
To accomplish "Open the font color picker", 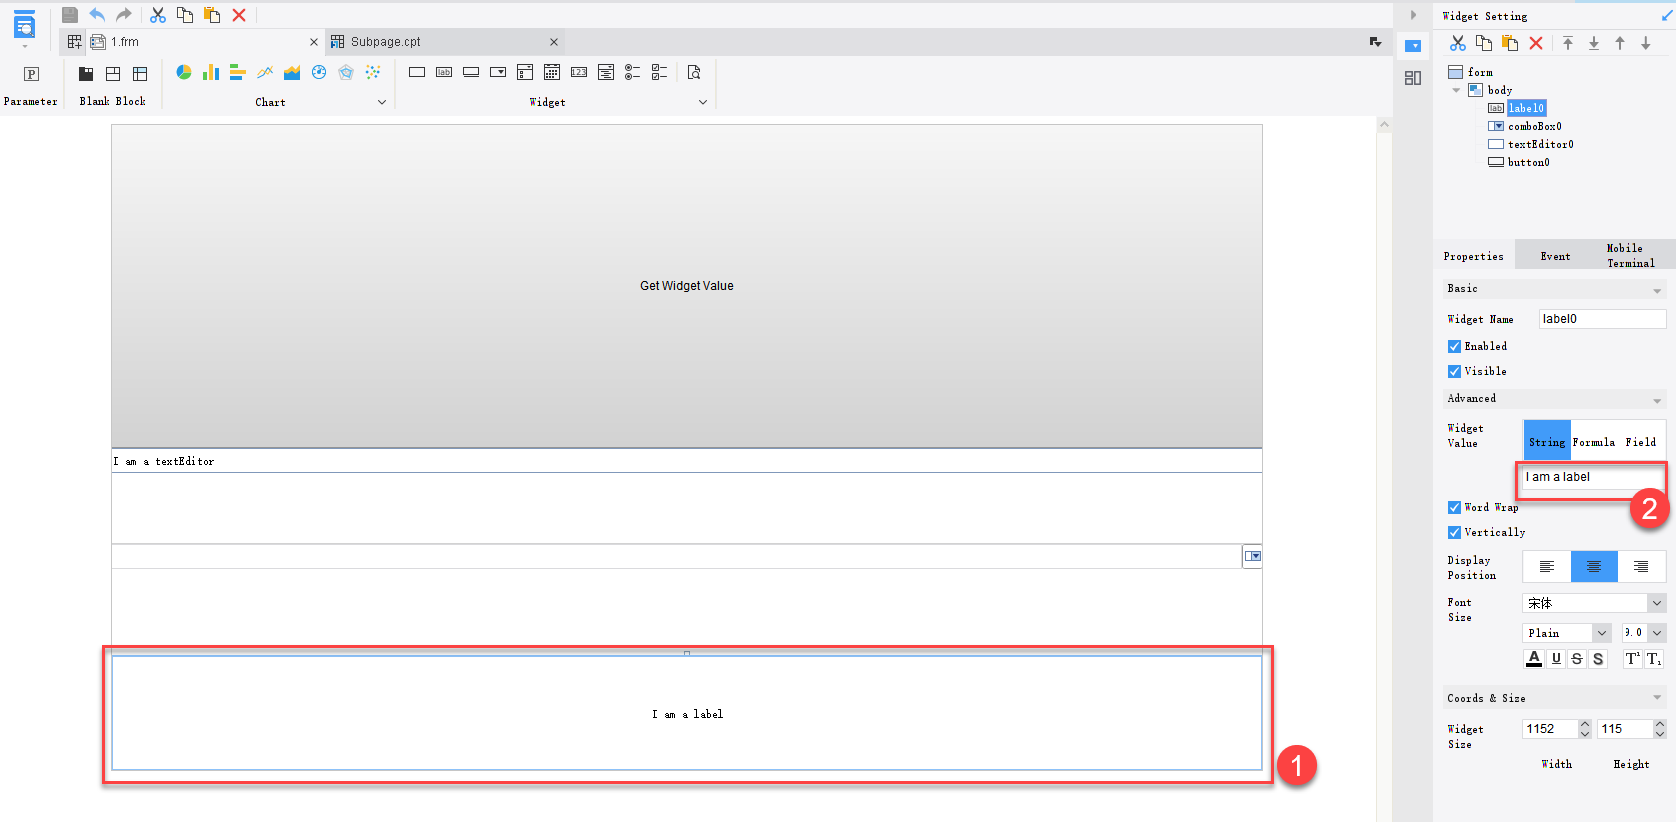I will tap(1534, 659).
